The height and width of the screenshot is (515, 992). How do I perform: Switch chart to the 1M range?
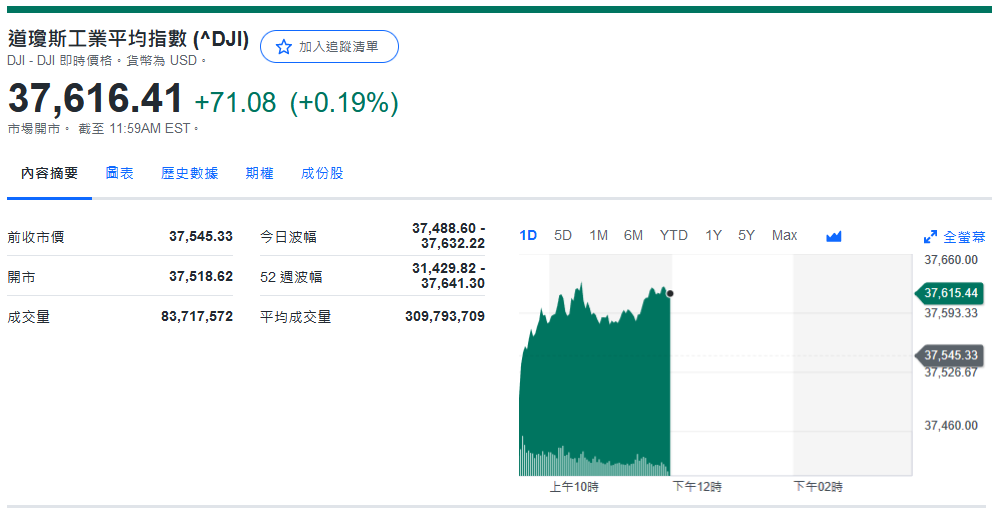(598, 235)
